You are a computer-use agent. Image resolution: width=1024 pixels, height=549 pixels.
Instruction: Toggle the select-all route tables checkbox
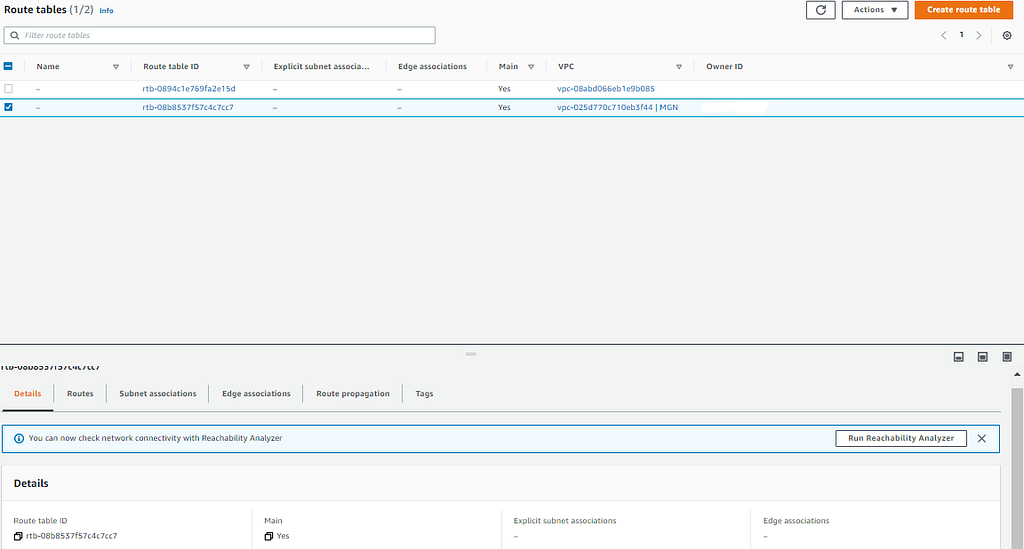[x=8, y=66]
